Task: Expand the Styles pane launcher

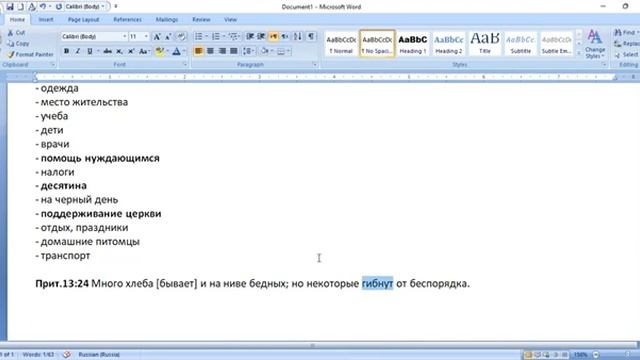Action: pyautogui.click(x=604, y=64)
